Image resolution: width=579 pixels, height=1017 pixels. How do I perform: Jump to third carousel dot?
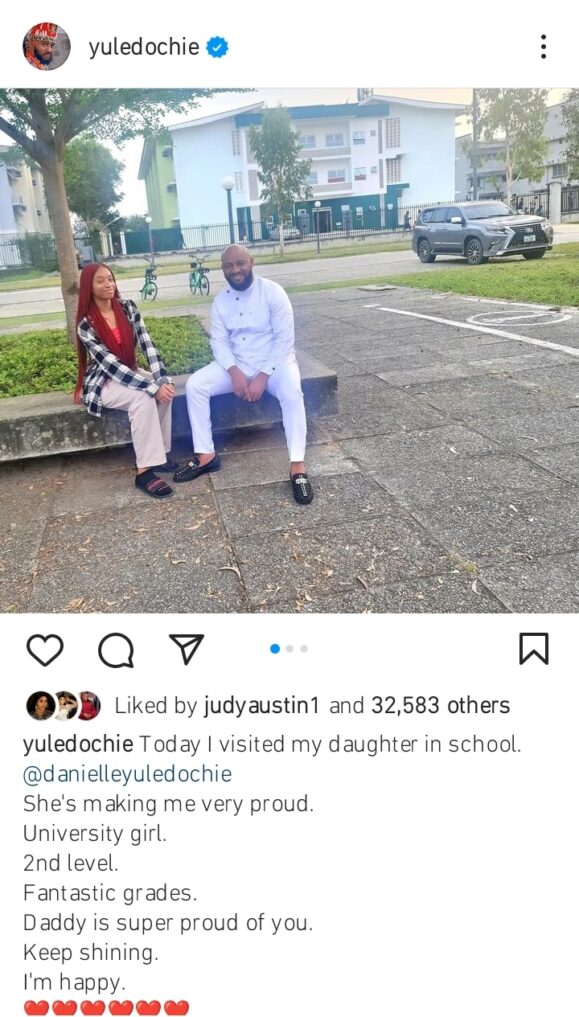303,649
